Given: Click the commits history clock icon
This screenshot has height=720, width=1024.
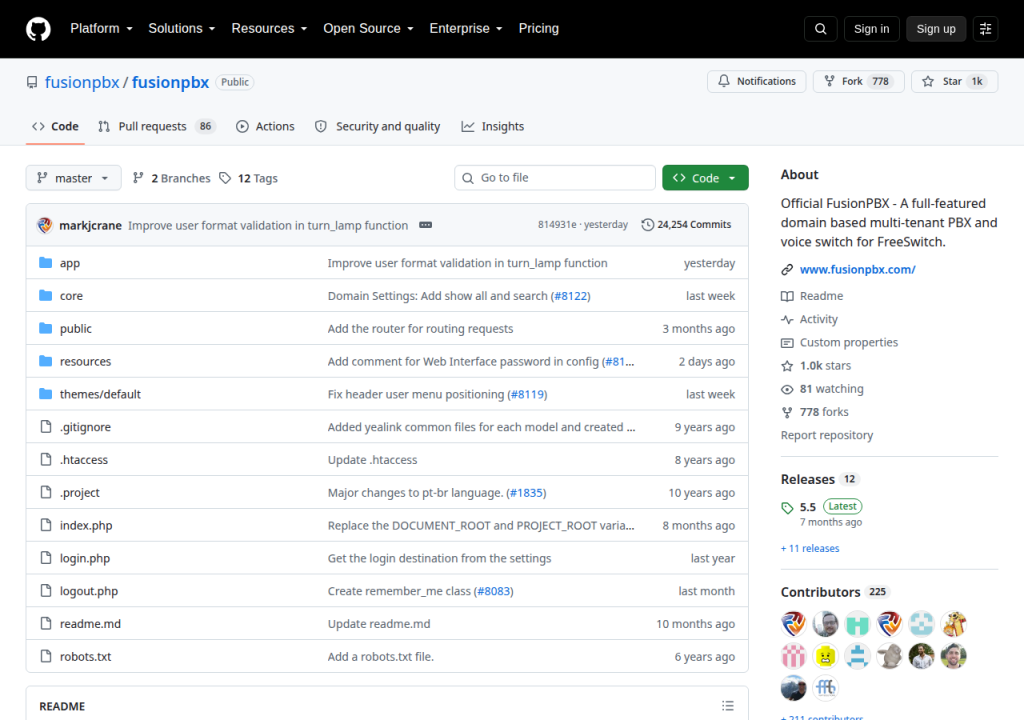Looking at the screenshot, I should pyautogui.click(x=647, y=225).
